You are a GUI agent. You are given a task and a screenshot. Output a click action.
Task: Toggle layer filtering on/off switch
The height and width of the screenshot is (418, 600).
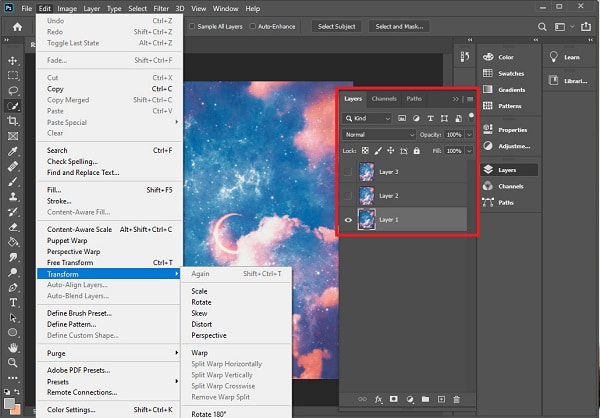pyautogui.click(x=471, y=117)
